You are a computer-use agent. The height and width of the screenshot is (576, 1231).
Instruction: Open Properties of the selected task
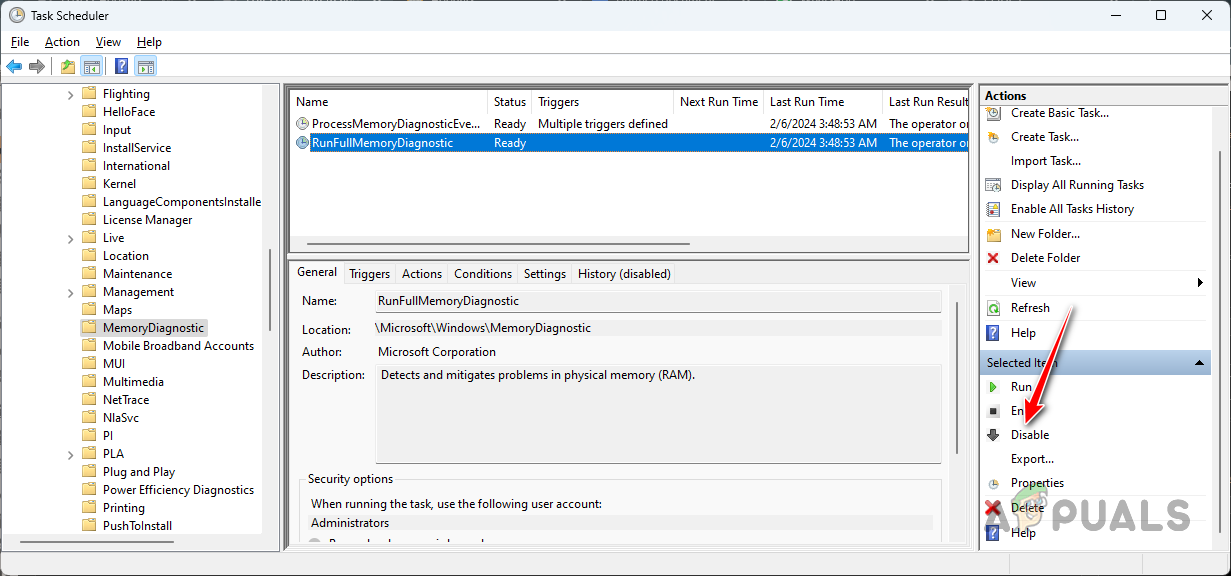[1036, 483]
